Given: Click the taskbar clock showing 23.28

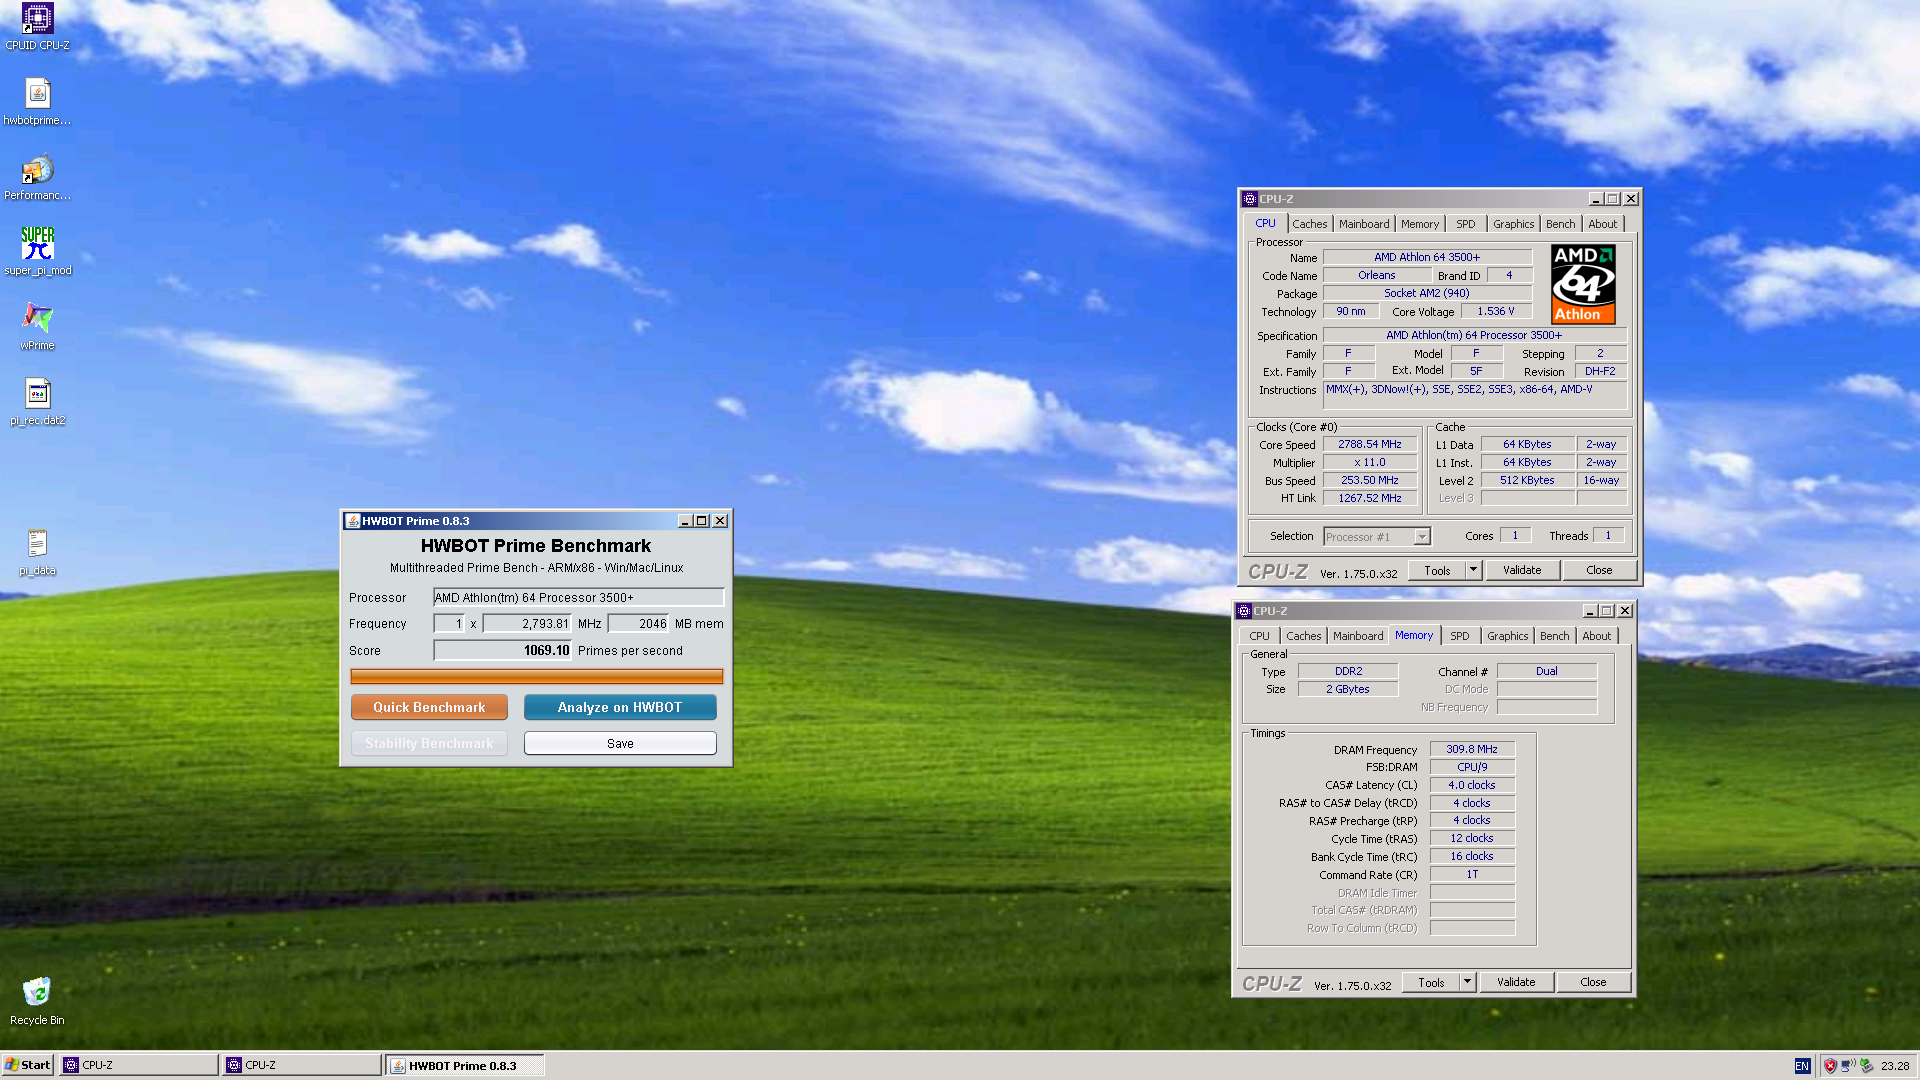Looking at the screenshot, I should [x=1895, y=1066].
